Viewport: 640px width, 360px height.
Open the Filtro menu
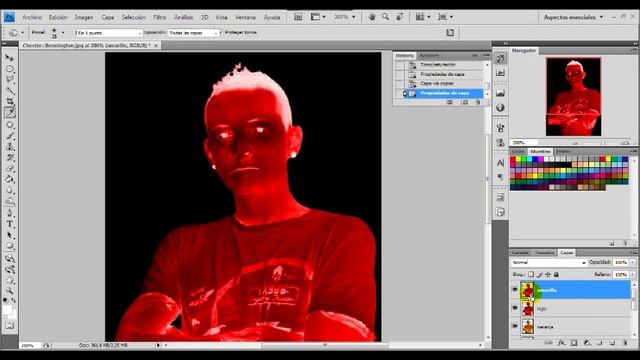point(160,17)
